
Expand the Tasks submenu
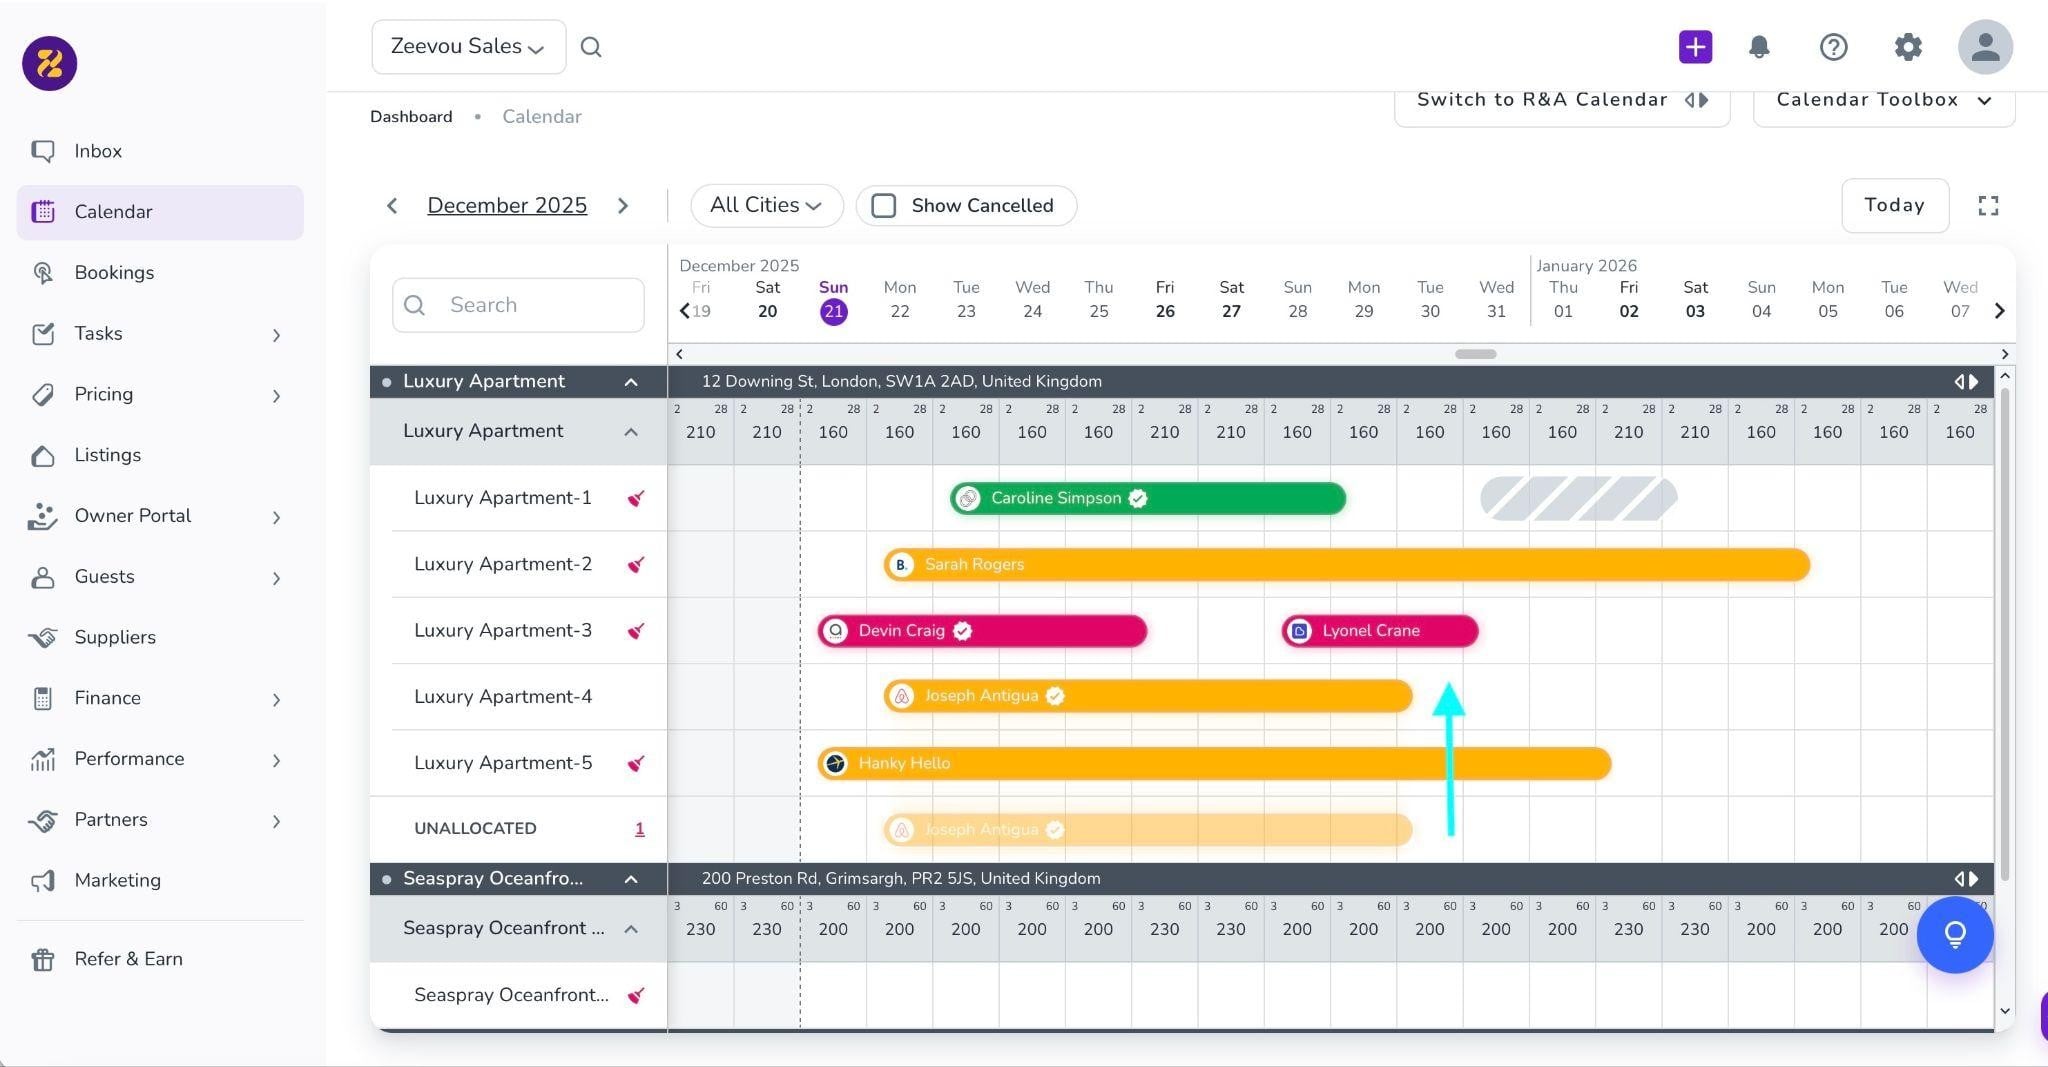point(277,335)
